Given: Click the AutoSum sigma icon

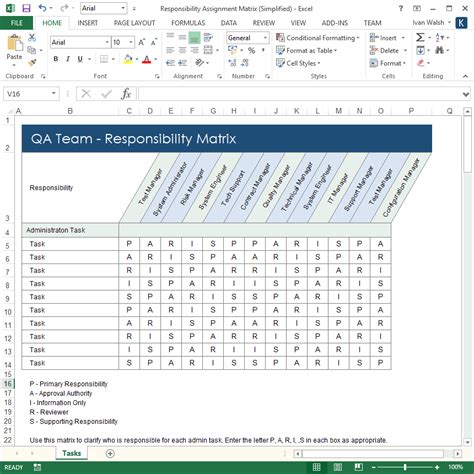Looking at the screenshot, I should tap(420, 37).
